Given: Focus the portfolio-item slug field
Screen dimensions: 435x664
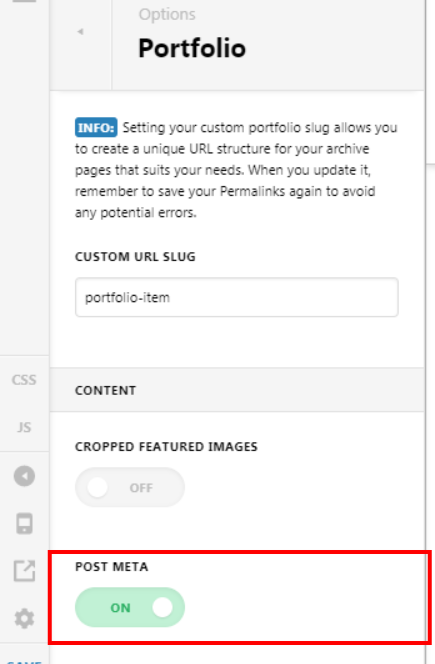Looking at the screenshot, I should point(236,297).
